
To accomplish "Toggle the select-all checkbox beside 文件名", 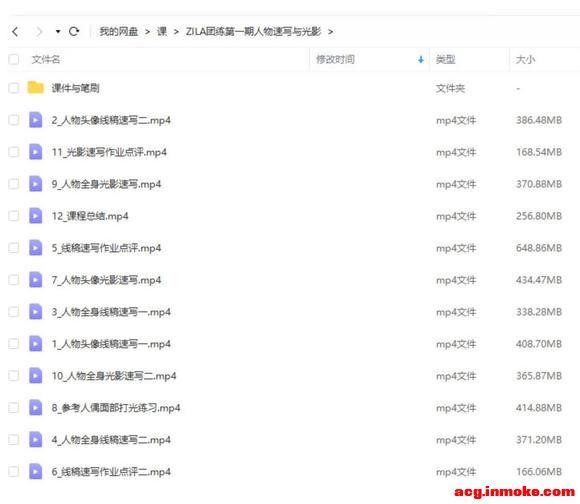I will point(14,59).
